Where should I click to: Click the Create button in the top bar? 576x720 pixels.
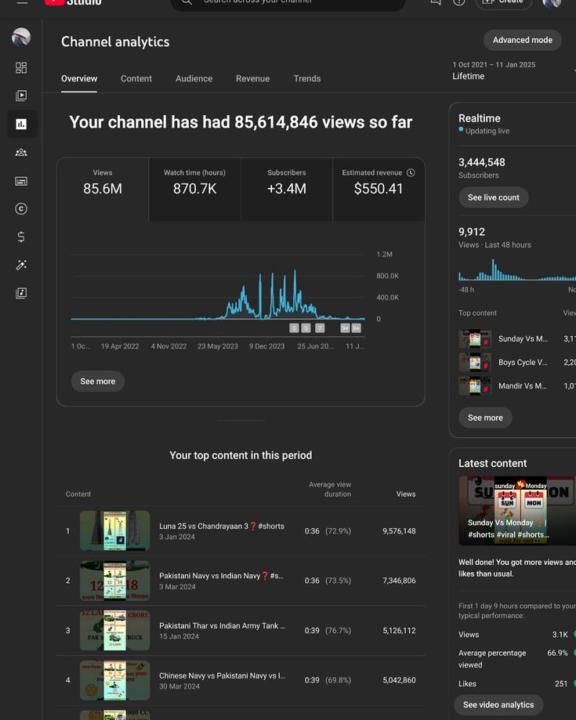tap(503, 3)
